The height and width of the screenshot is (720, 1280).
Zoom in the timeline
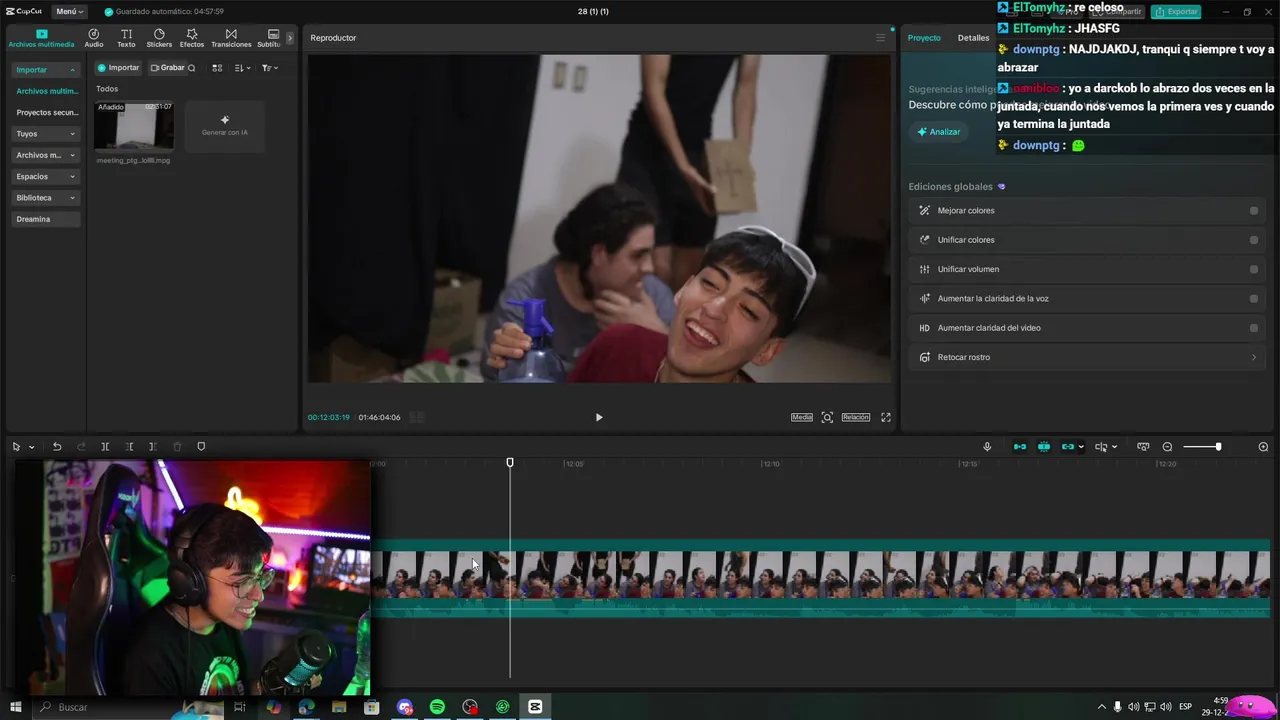click(x=1263, y=447)
